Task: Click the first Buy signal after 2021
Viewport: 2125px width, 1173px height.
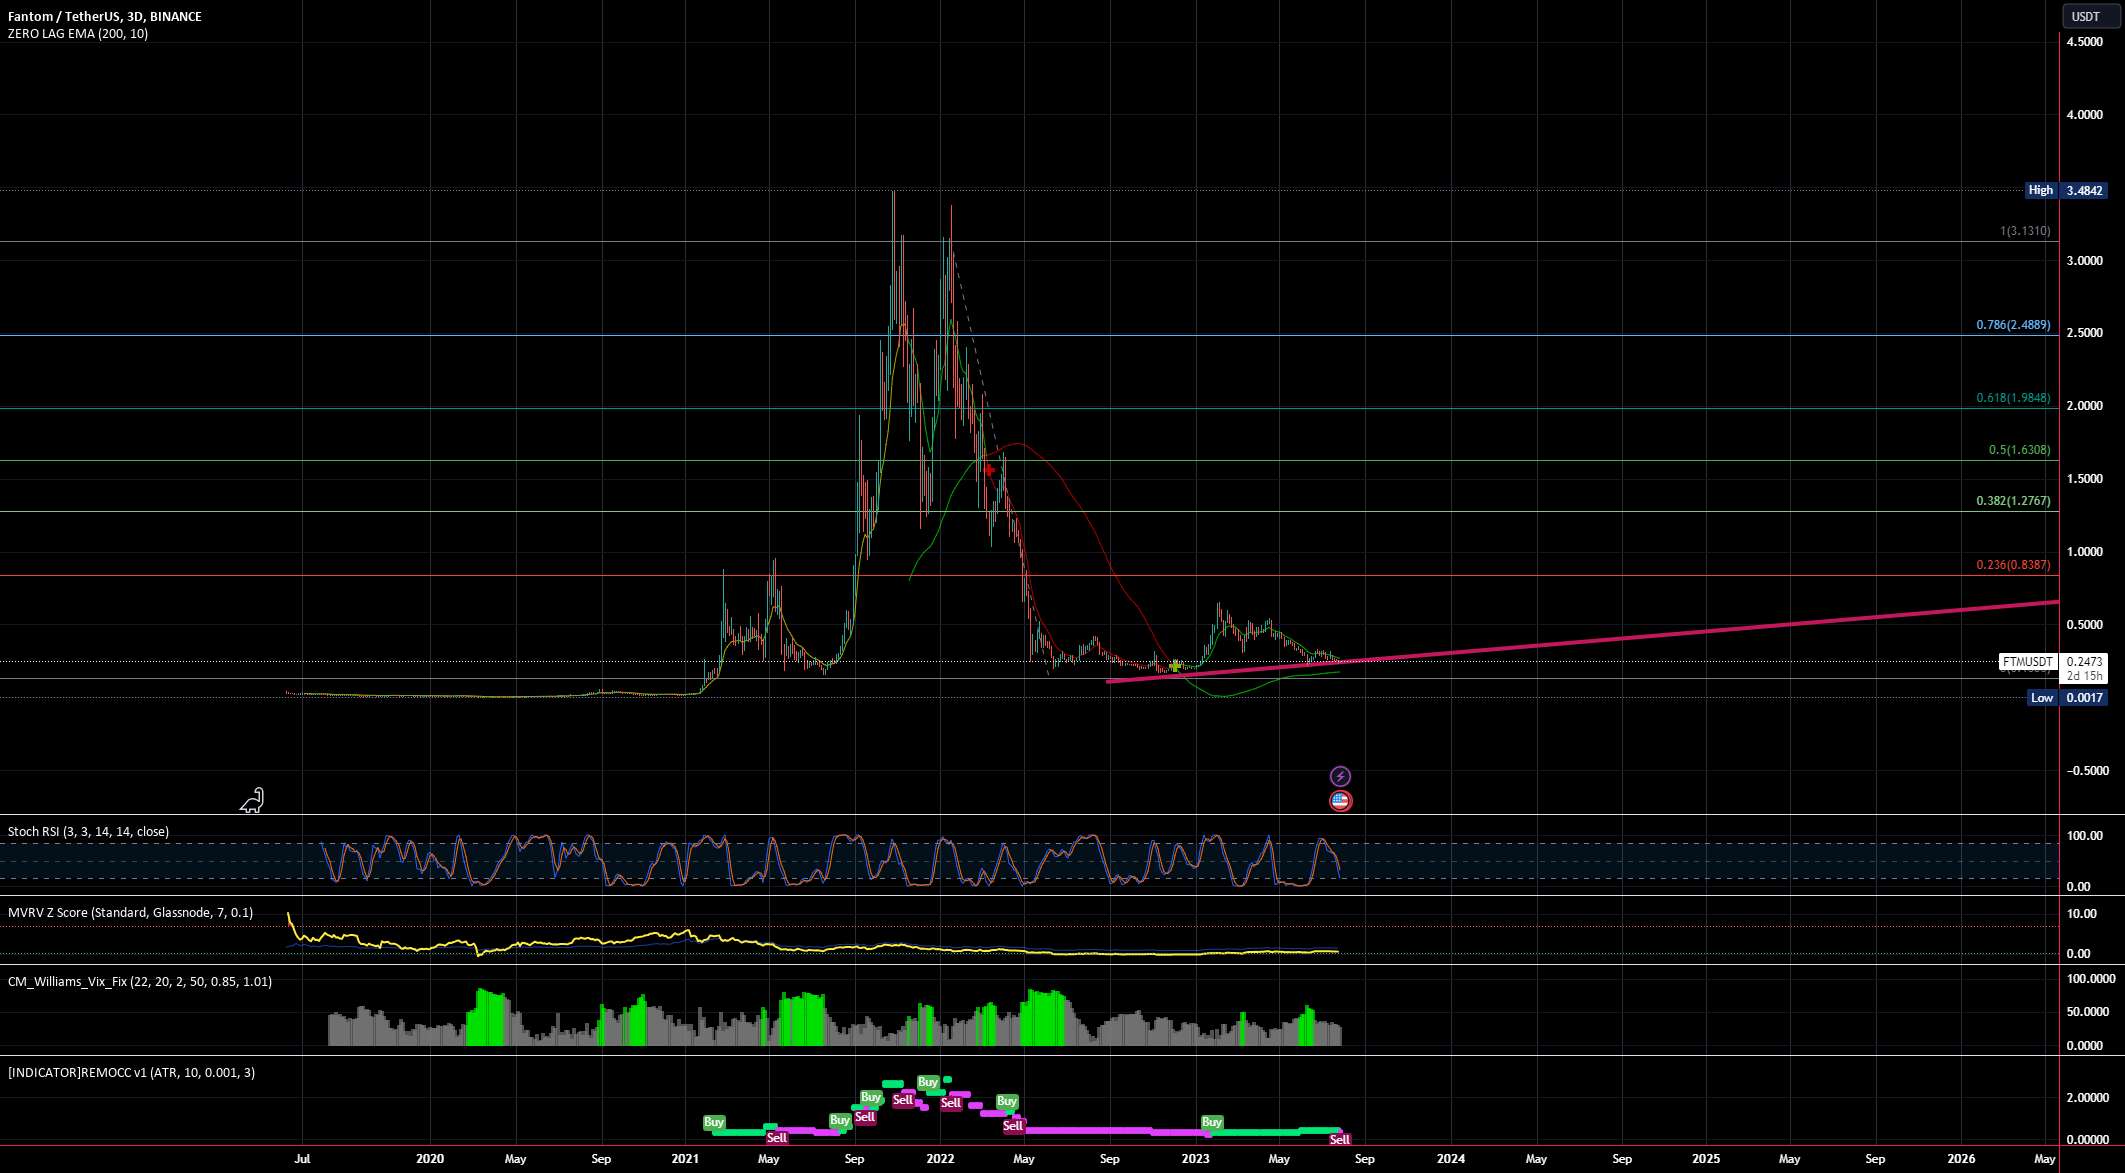Action: point(714,1122)
